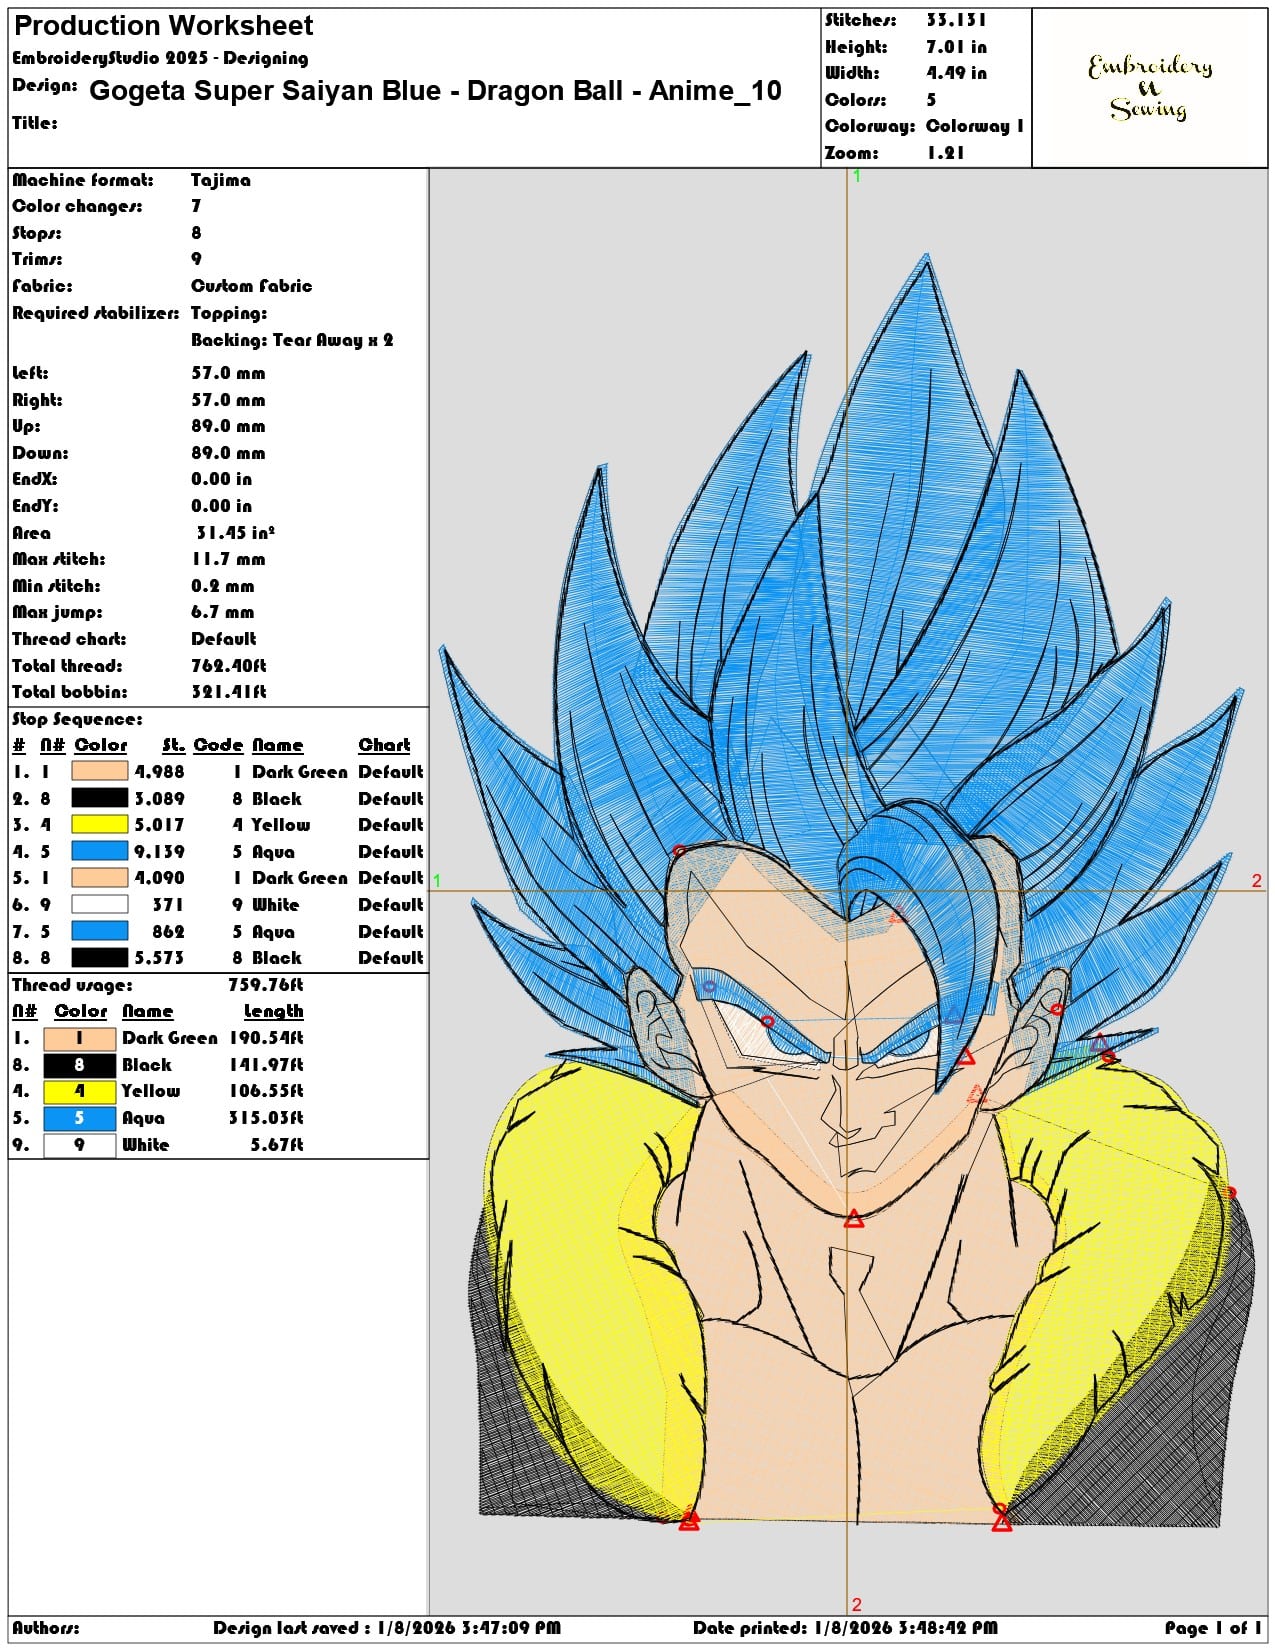
Task: Click the stitch count 371 in White row
Action: click(168, 905)
